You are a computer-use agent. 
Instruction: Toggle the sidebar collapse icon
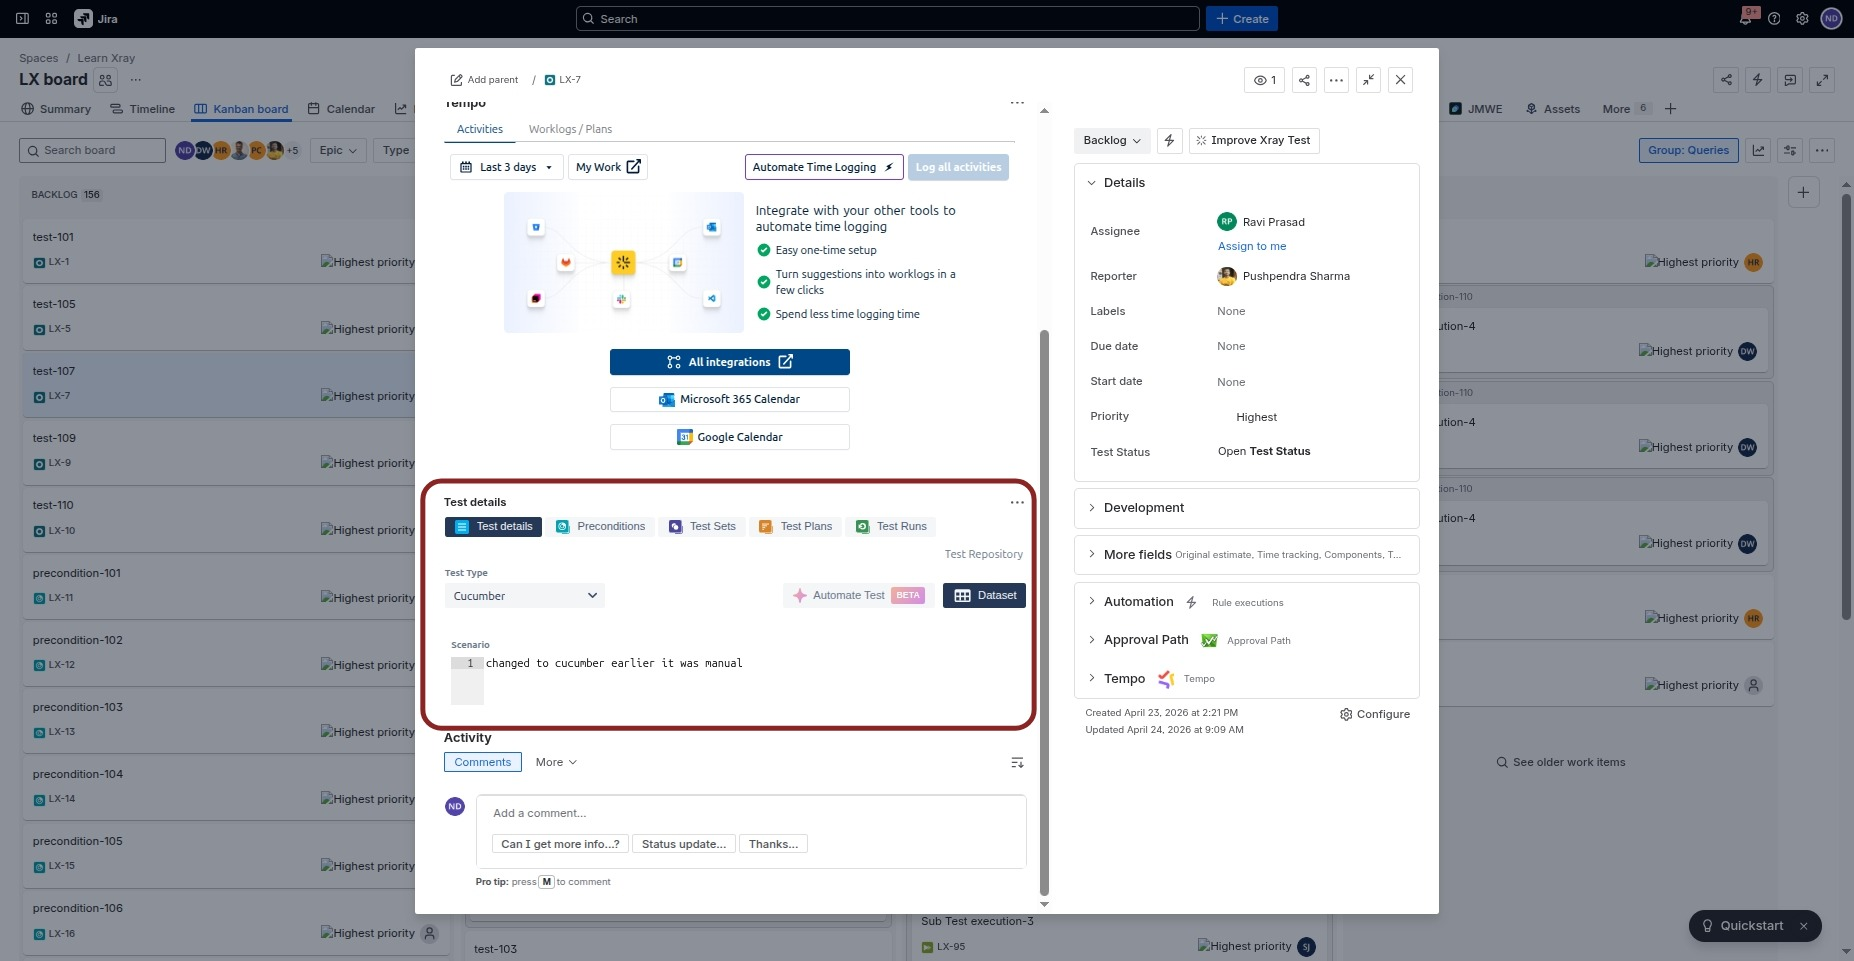pos(22,19)
